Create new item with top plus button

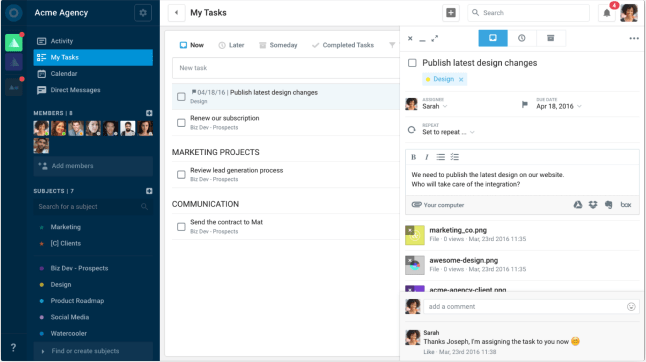click(x=451, y=13)
